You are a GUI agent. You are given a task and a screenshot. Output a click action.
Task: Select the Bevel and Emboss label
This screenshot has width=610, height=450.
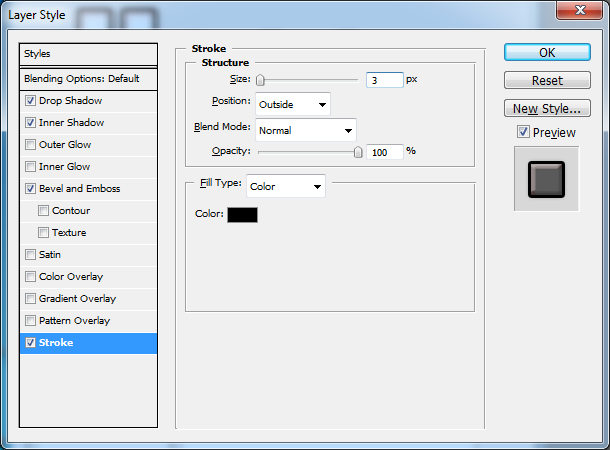[79, 189]
